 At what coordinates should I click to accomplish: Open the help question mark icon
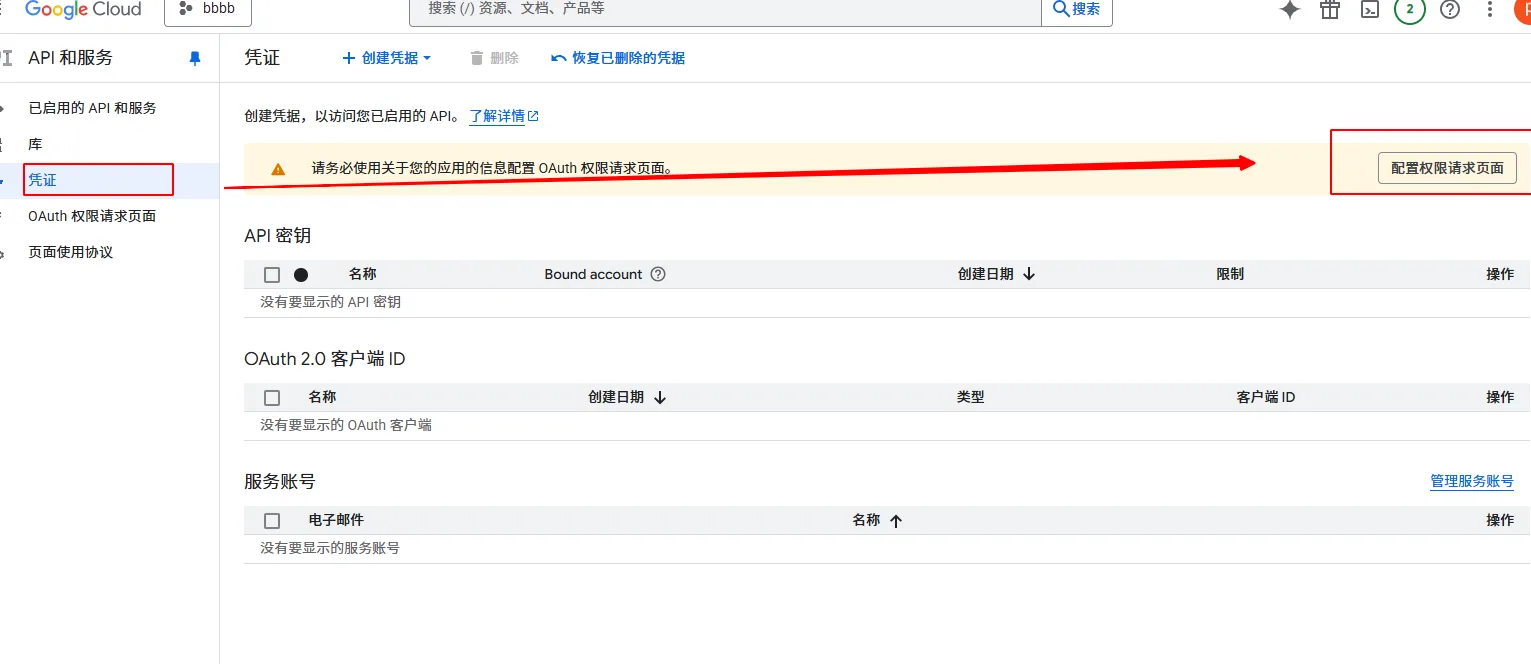tap(1450, 10)
